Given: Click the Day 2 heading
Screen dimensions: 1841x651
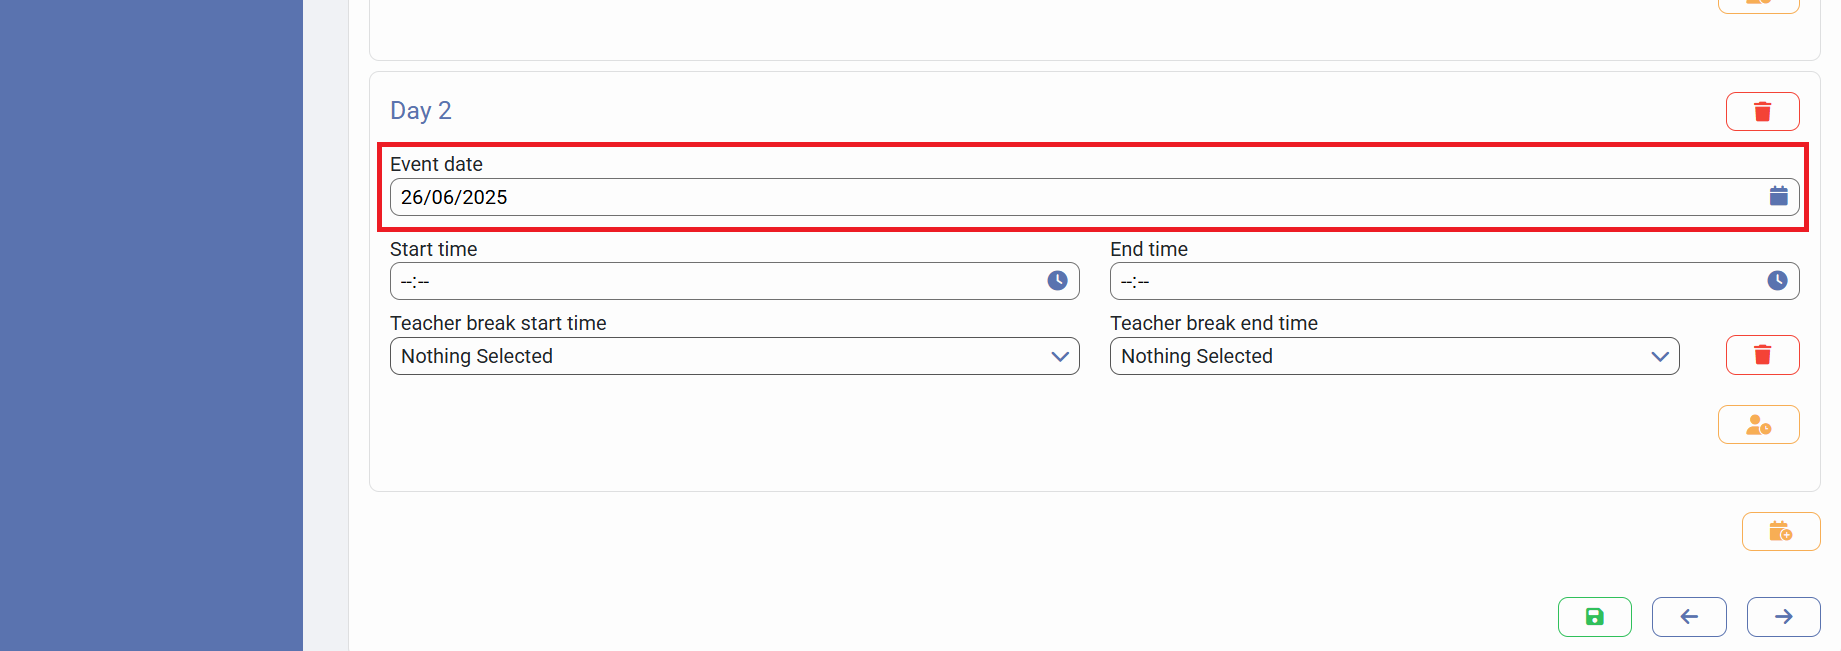Looking at the screenshot, I should point(421,110).
